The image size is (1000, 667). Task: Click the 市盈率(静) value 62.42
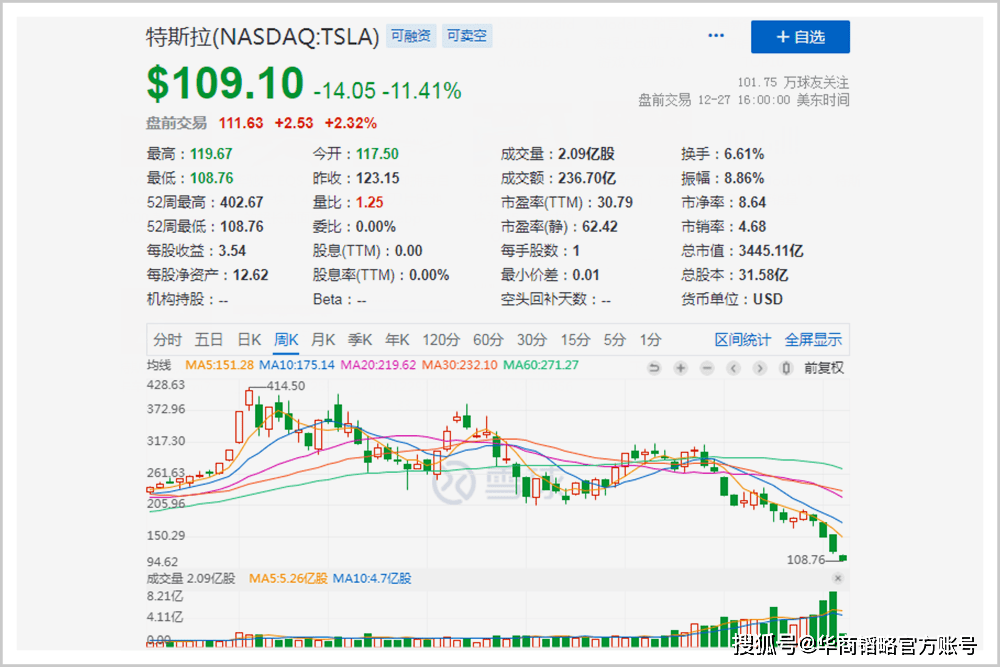coord(599,226)
